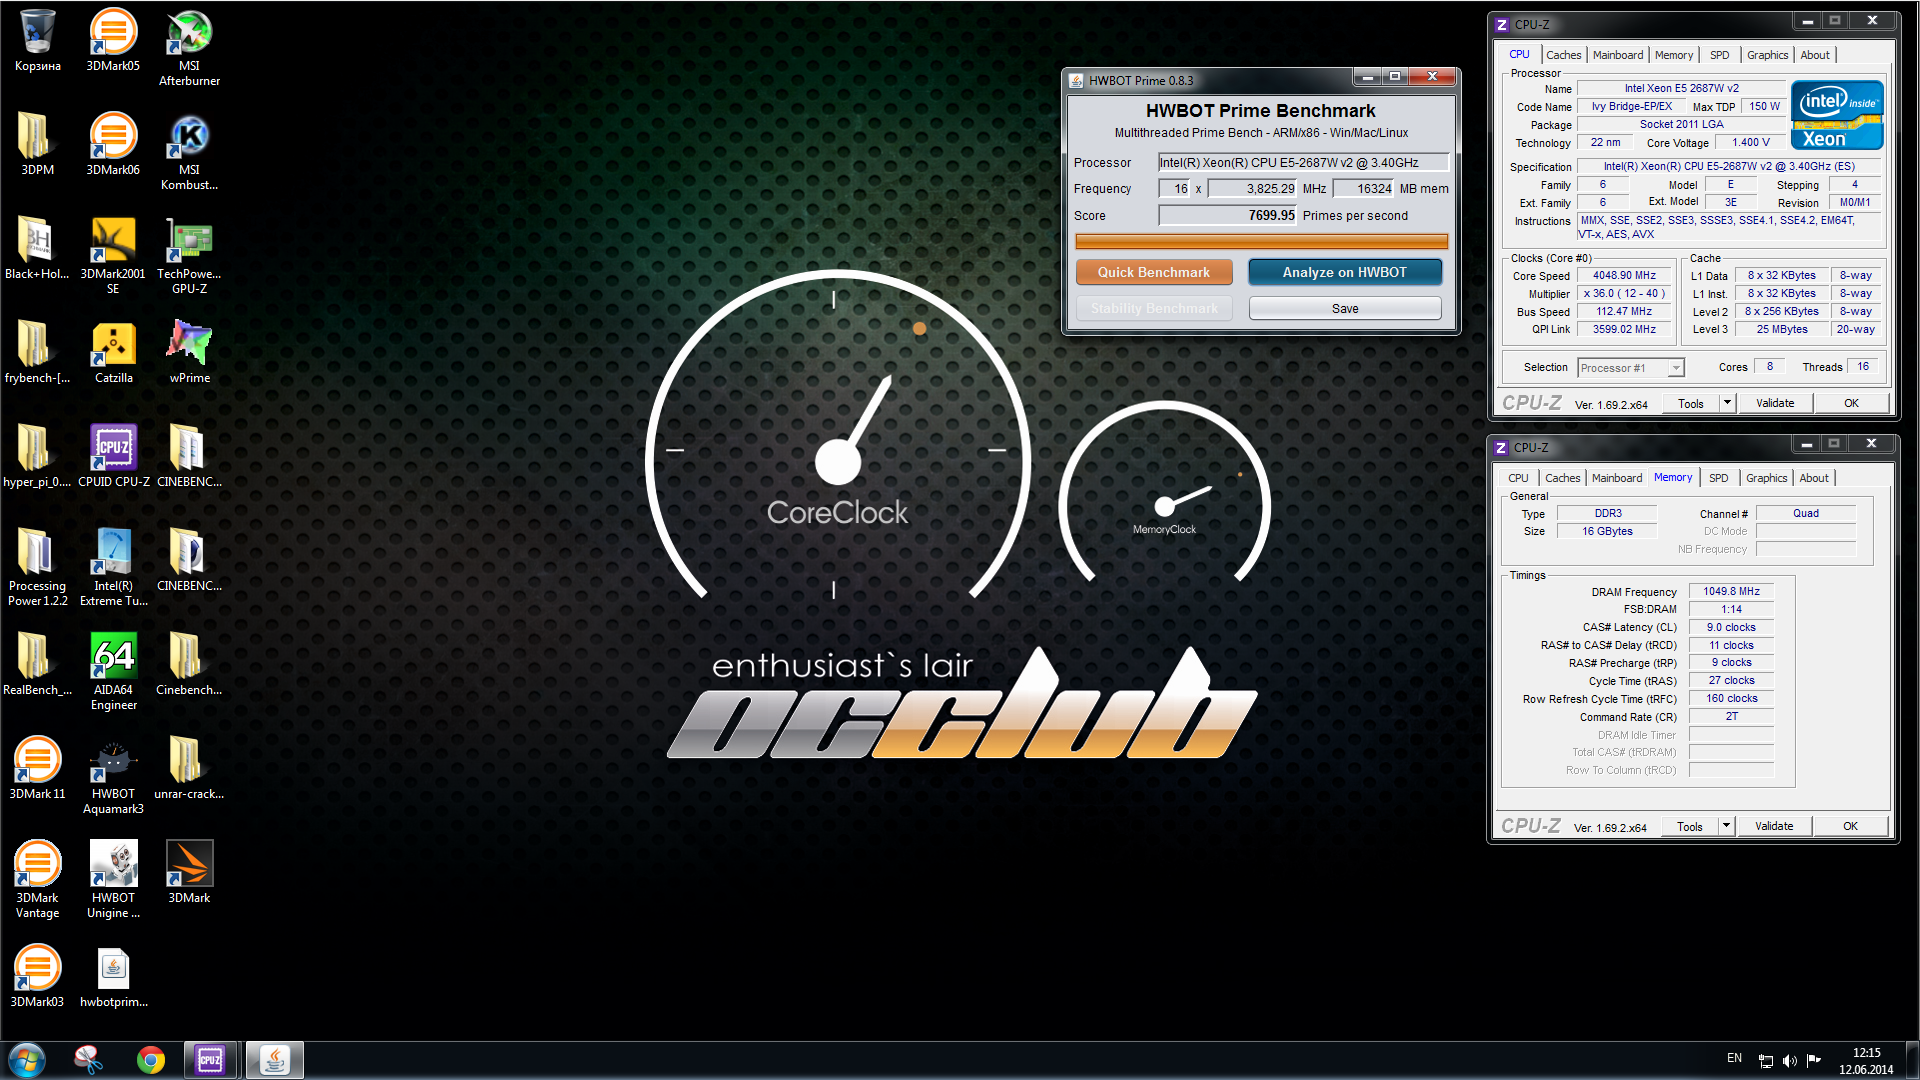Click the Intel Xeon logo in CPU-Z
Image resolution: width=1920 pixels, height=1080 pixels.
1837,115
